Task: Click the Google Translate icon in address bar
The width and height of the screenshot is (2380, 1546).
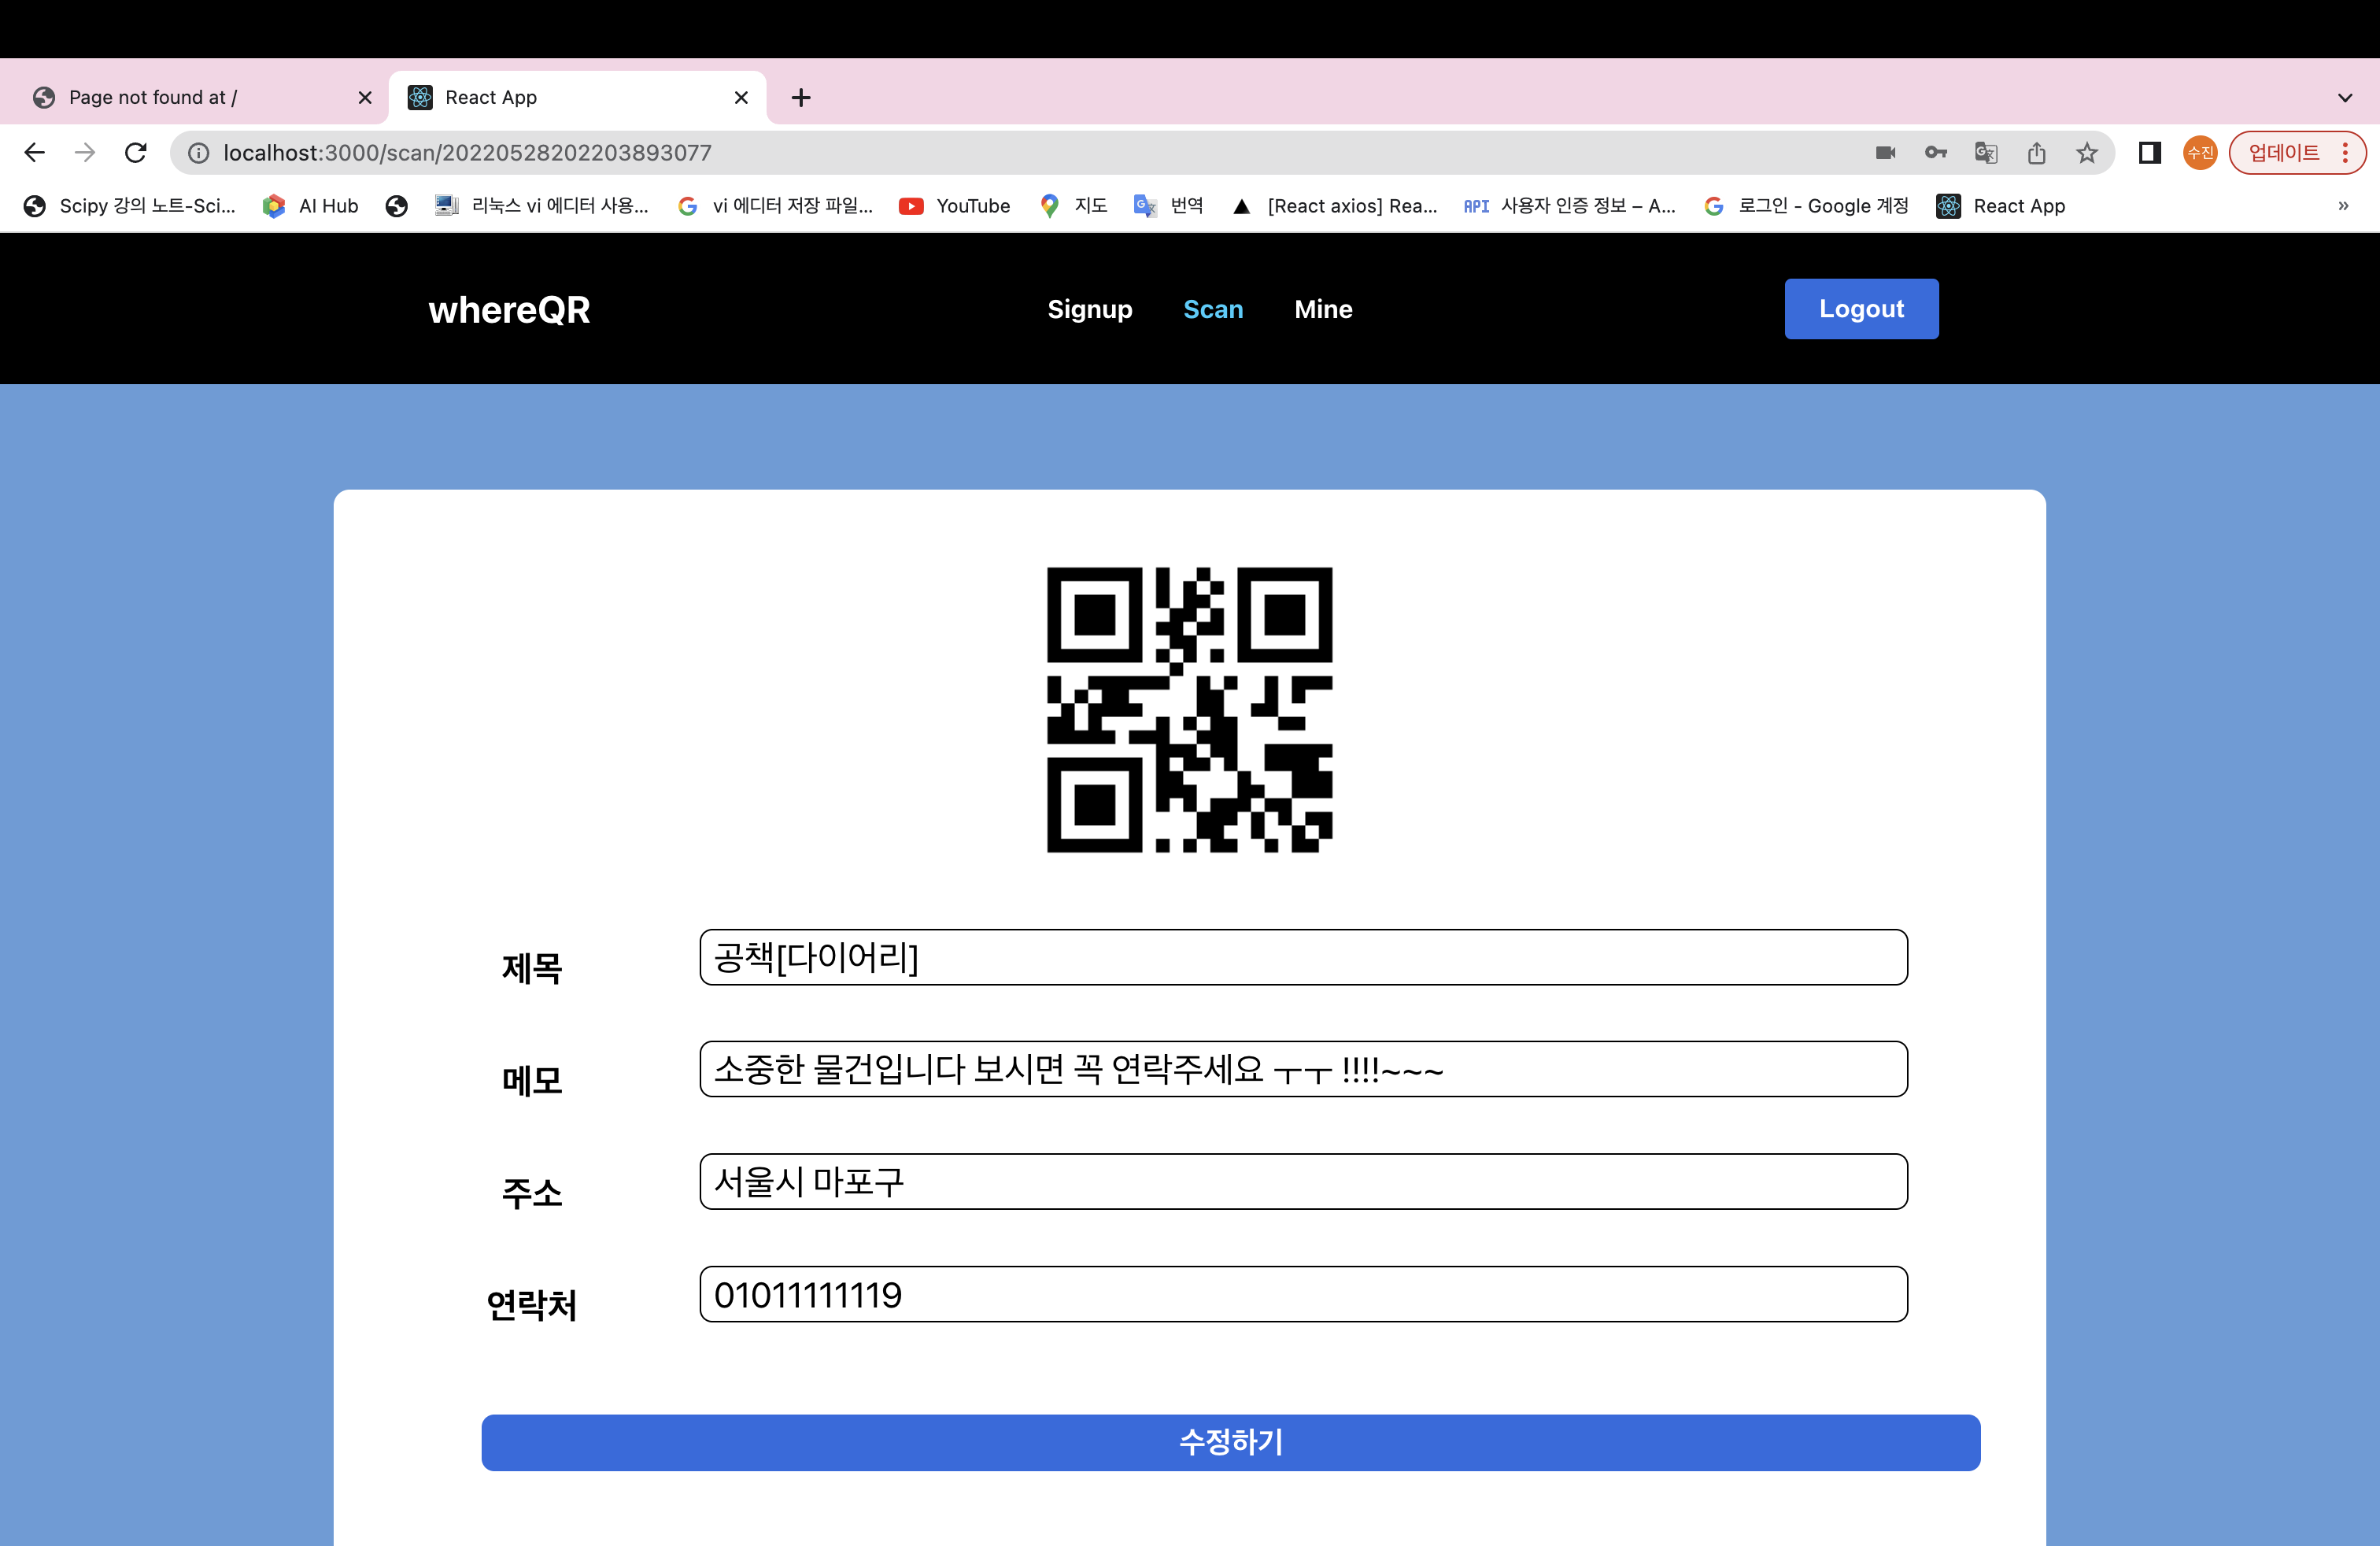Action: (x=1986, y=152)
